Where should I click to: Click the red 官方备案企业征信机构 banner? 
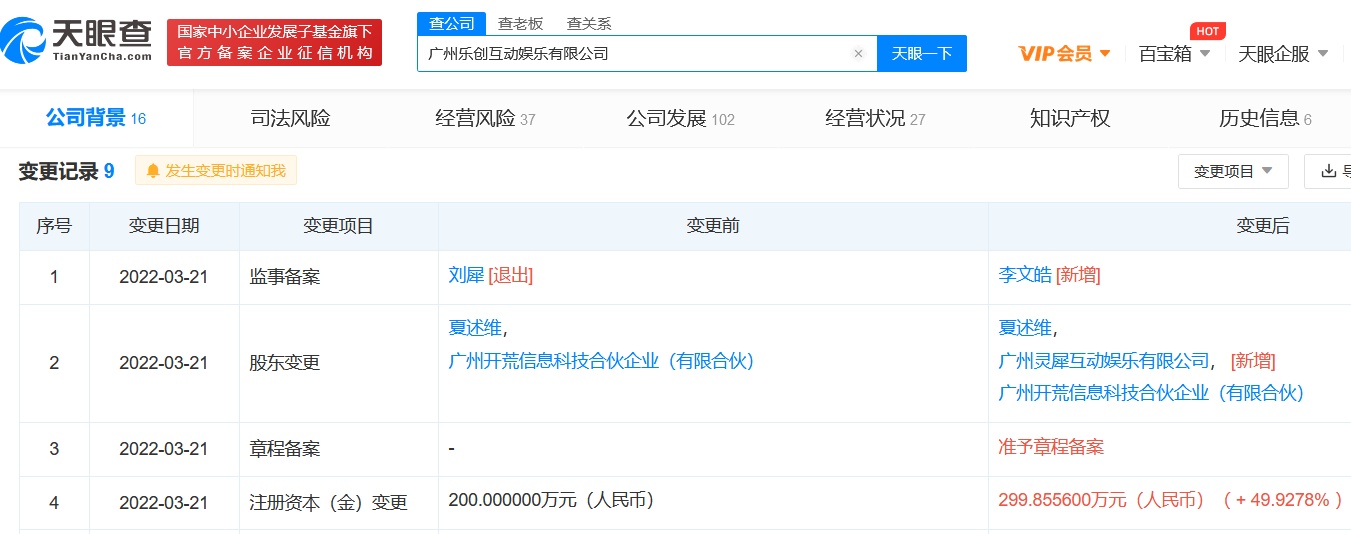274,43
